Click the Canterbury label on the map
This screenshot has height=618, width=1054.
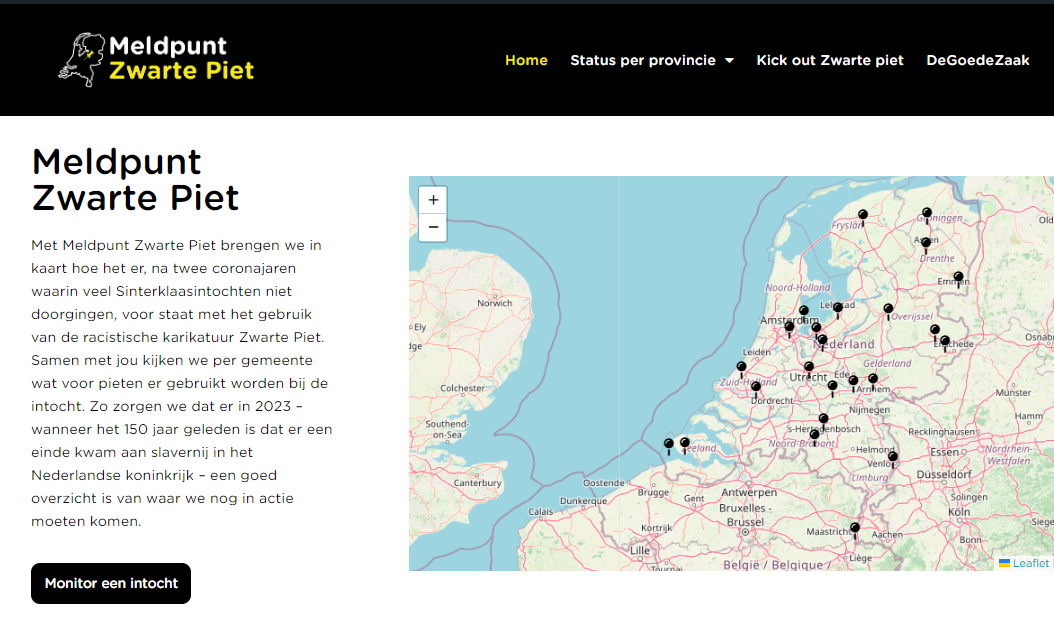click(x=477, y=483)
